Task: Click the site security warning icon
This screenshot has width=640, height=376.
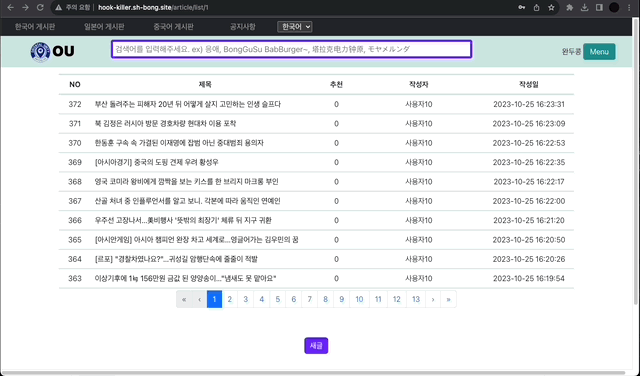Action: click(59, 7)
